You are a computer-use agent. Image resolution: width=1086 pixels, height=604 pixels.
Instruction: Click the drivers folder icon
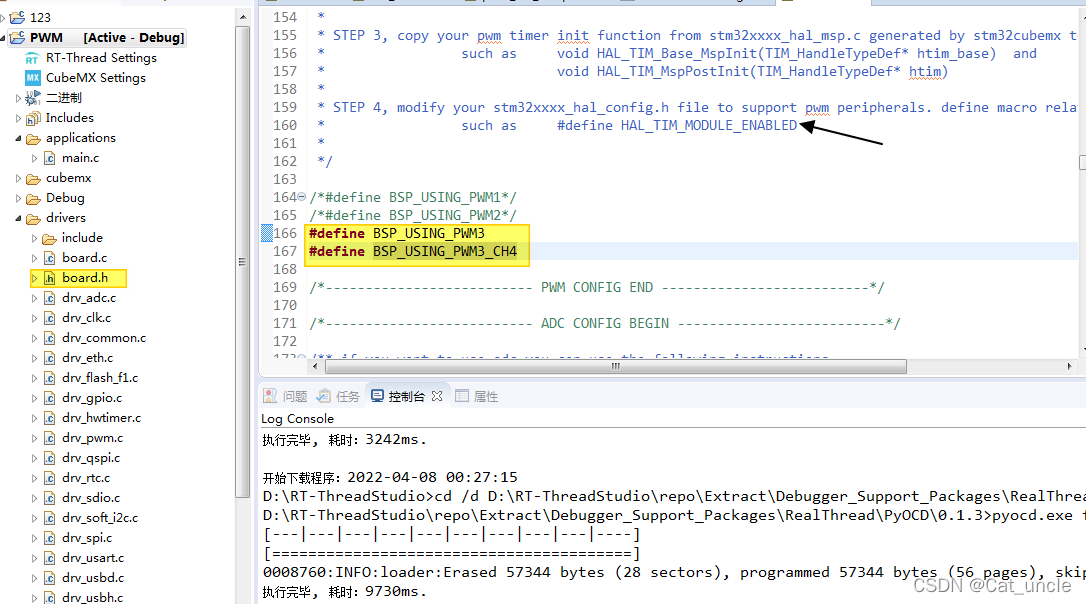pyautogui.click(x=33, y=218)
